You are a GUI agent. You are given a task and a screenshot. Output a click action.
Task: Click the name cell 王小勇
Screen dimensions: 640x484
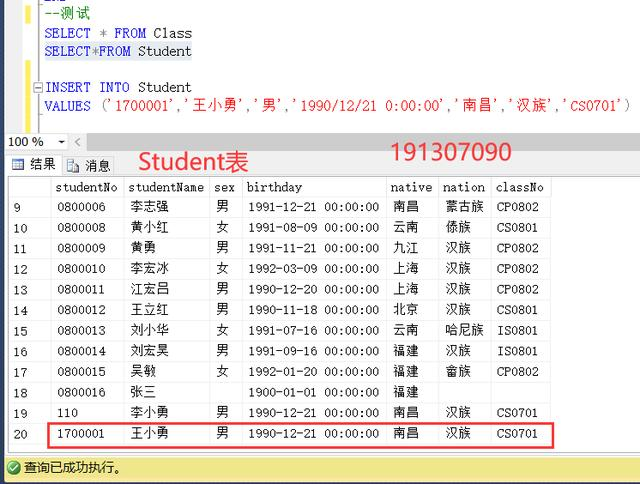pos(166,434)
